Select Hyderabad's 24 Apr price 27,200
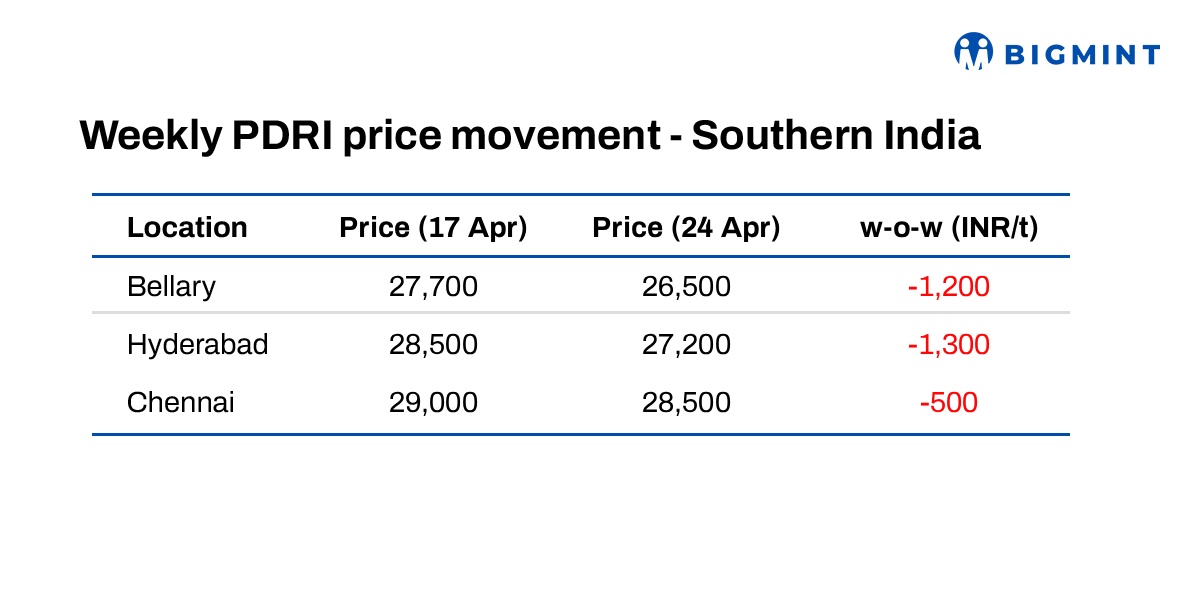Viewport: 1200px width, 600px height. (686, 345)
